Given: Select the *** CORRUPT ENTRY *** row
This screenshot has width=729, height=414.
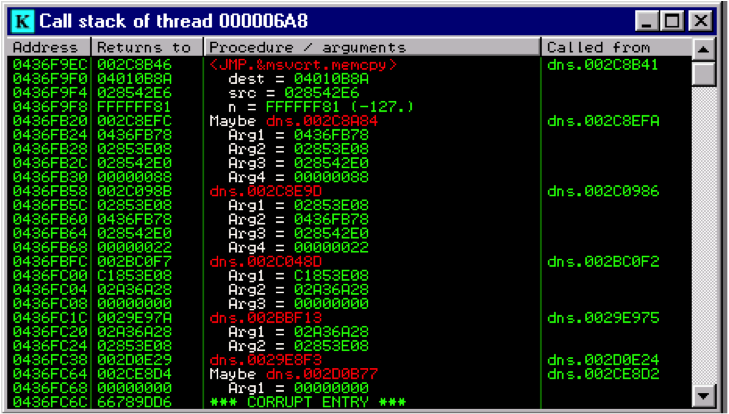Looking at the screenshot, I should click(308, 402).
